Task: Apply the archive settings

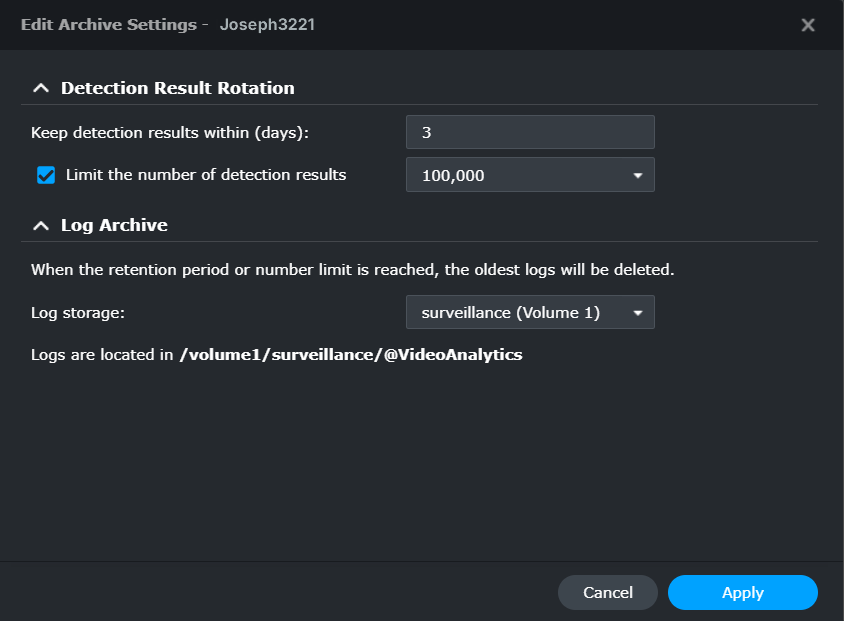Action: click(742, 593)
